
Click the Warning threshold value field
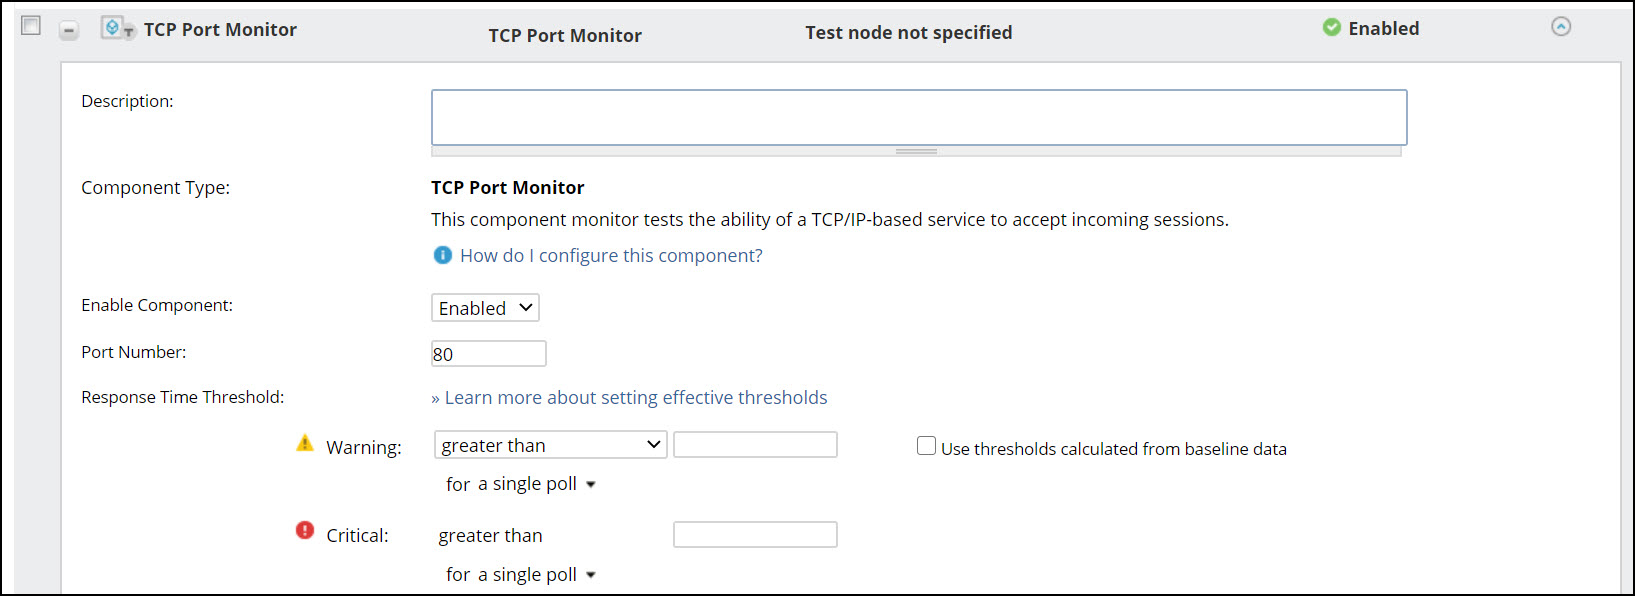755,445
